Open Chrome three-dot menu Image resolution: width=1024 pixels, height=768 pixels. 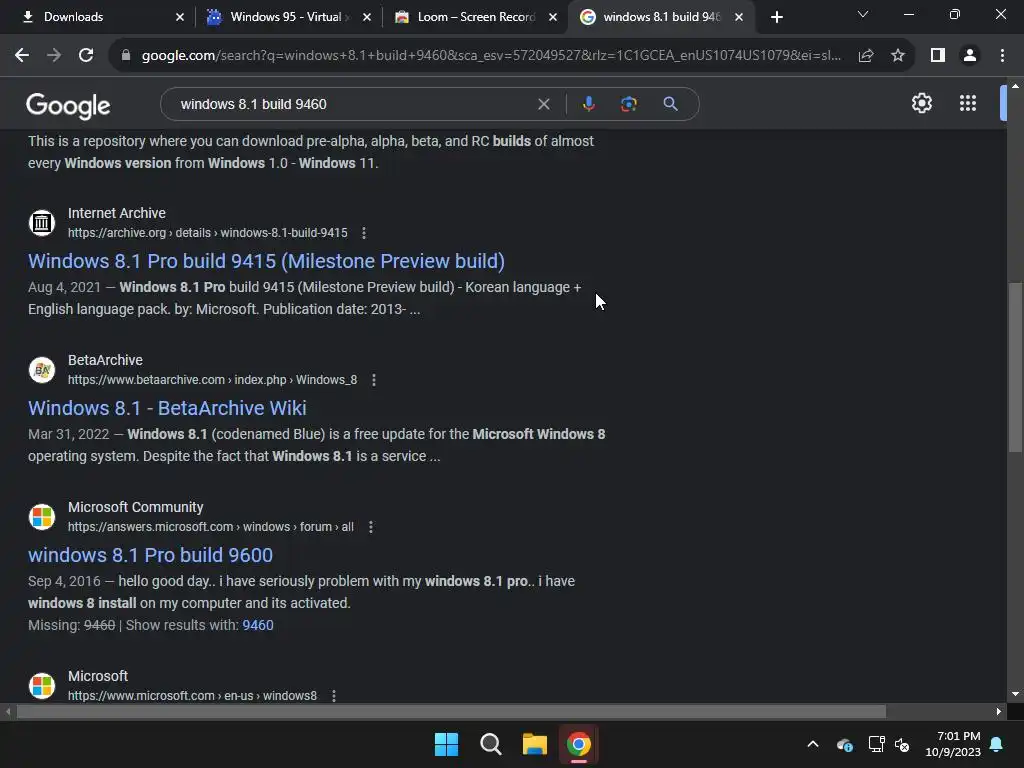(x=1002, y=56)
